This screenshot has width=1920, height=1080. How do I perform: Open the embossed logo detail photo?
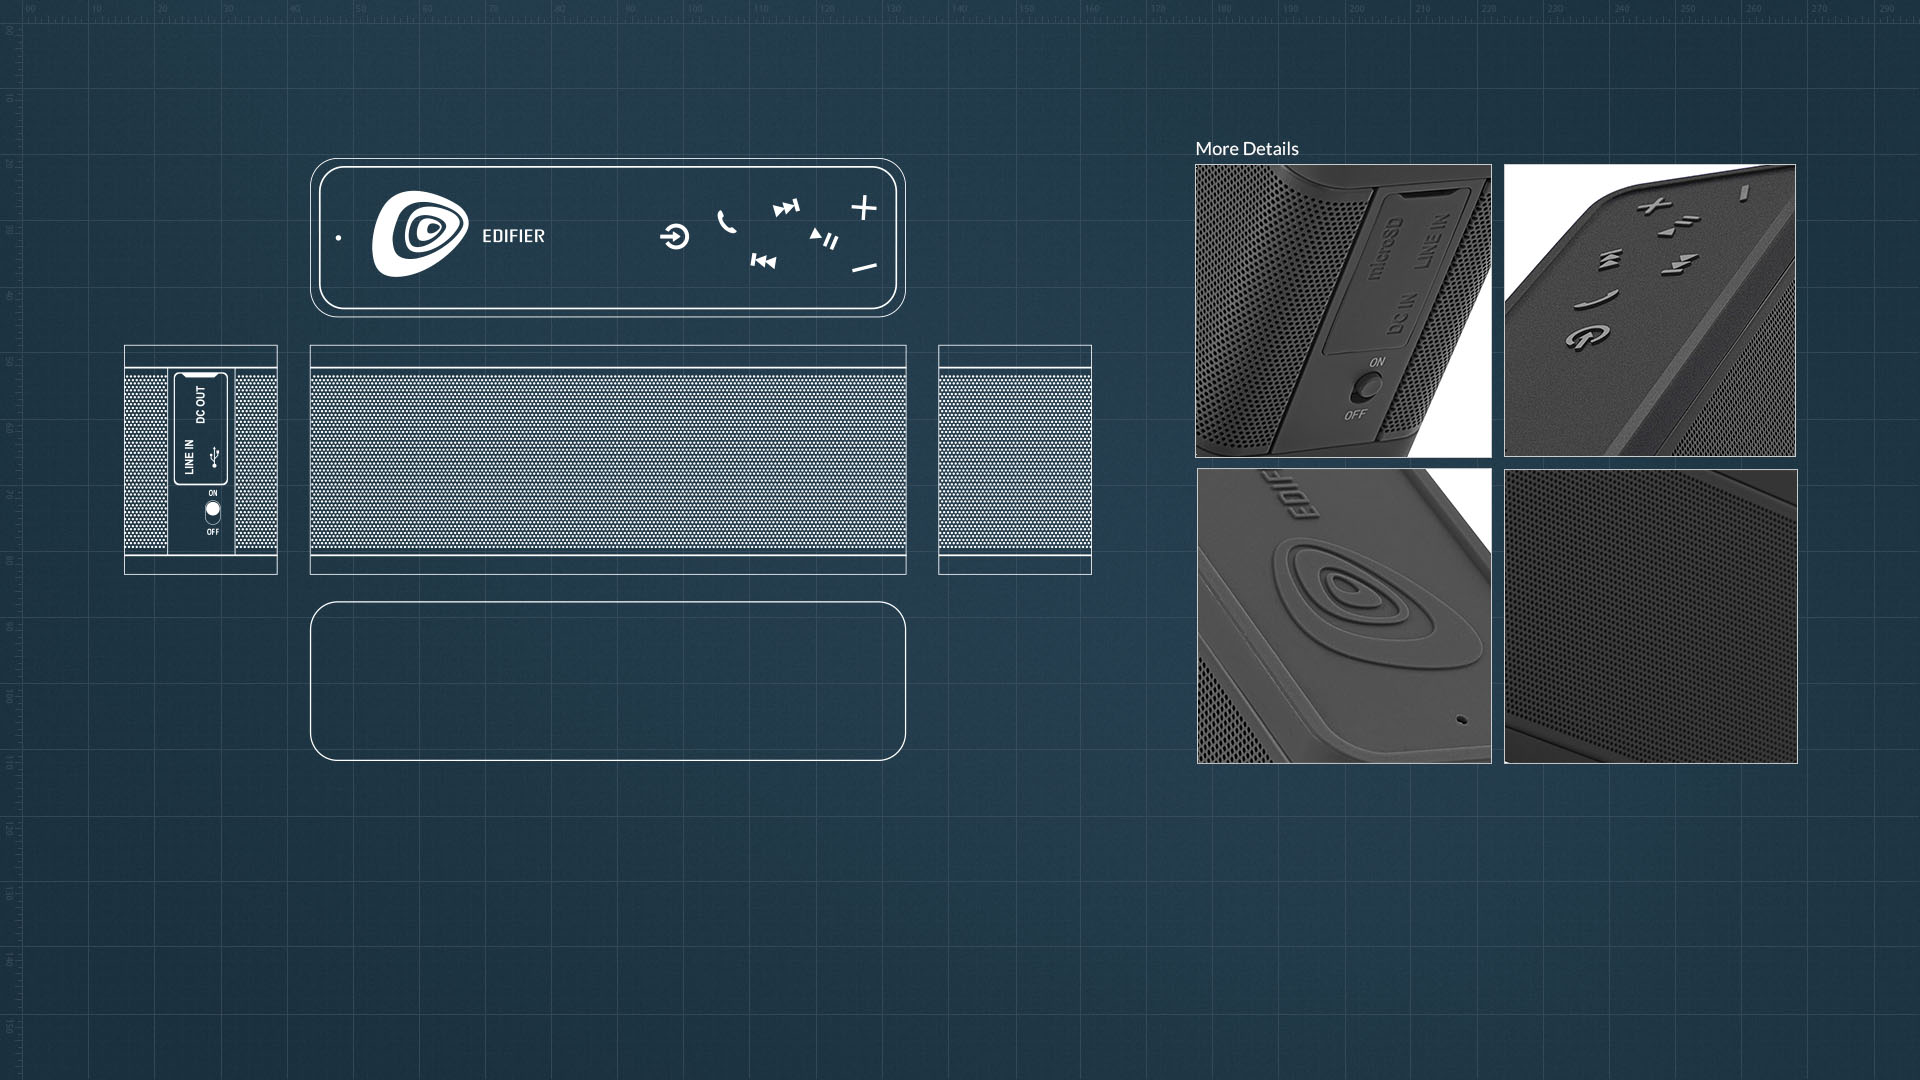pos(1344,616)
